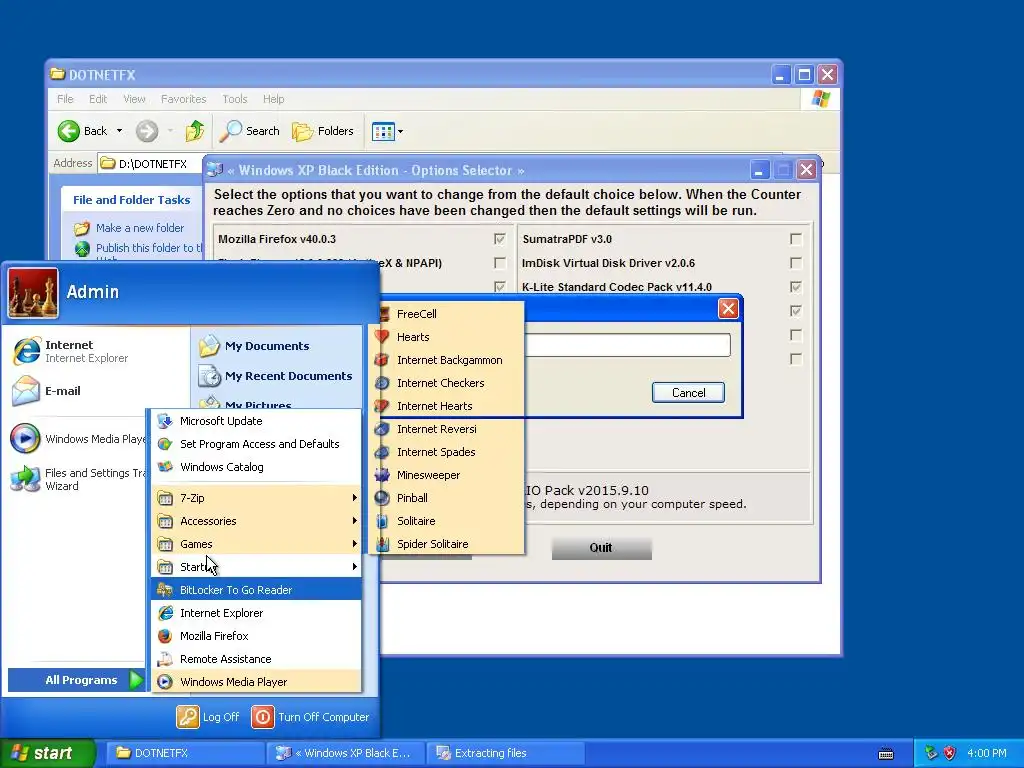Viewport: 1024px width, 768px height.
Task: Start Internet Spades
Action: pyautogui.click(x=447, y=452)
